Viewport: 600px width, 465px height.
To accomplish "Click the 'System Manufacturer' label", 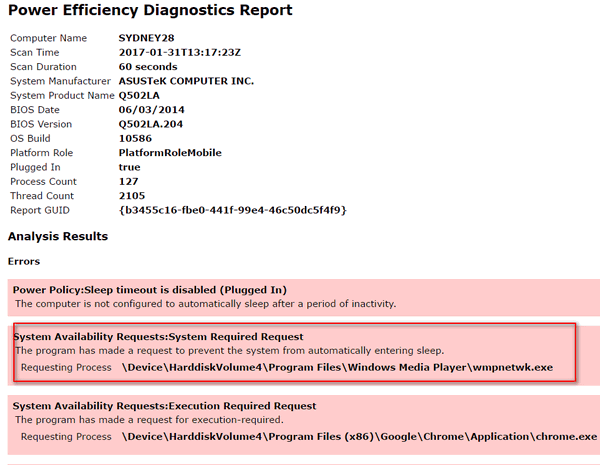I will coord(60,81).
